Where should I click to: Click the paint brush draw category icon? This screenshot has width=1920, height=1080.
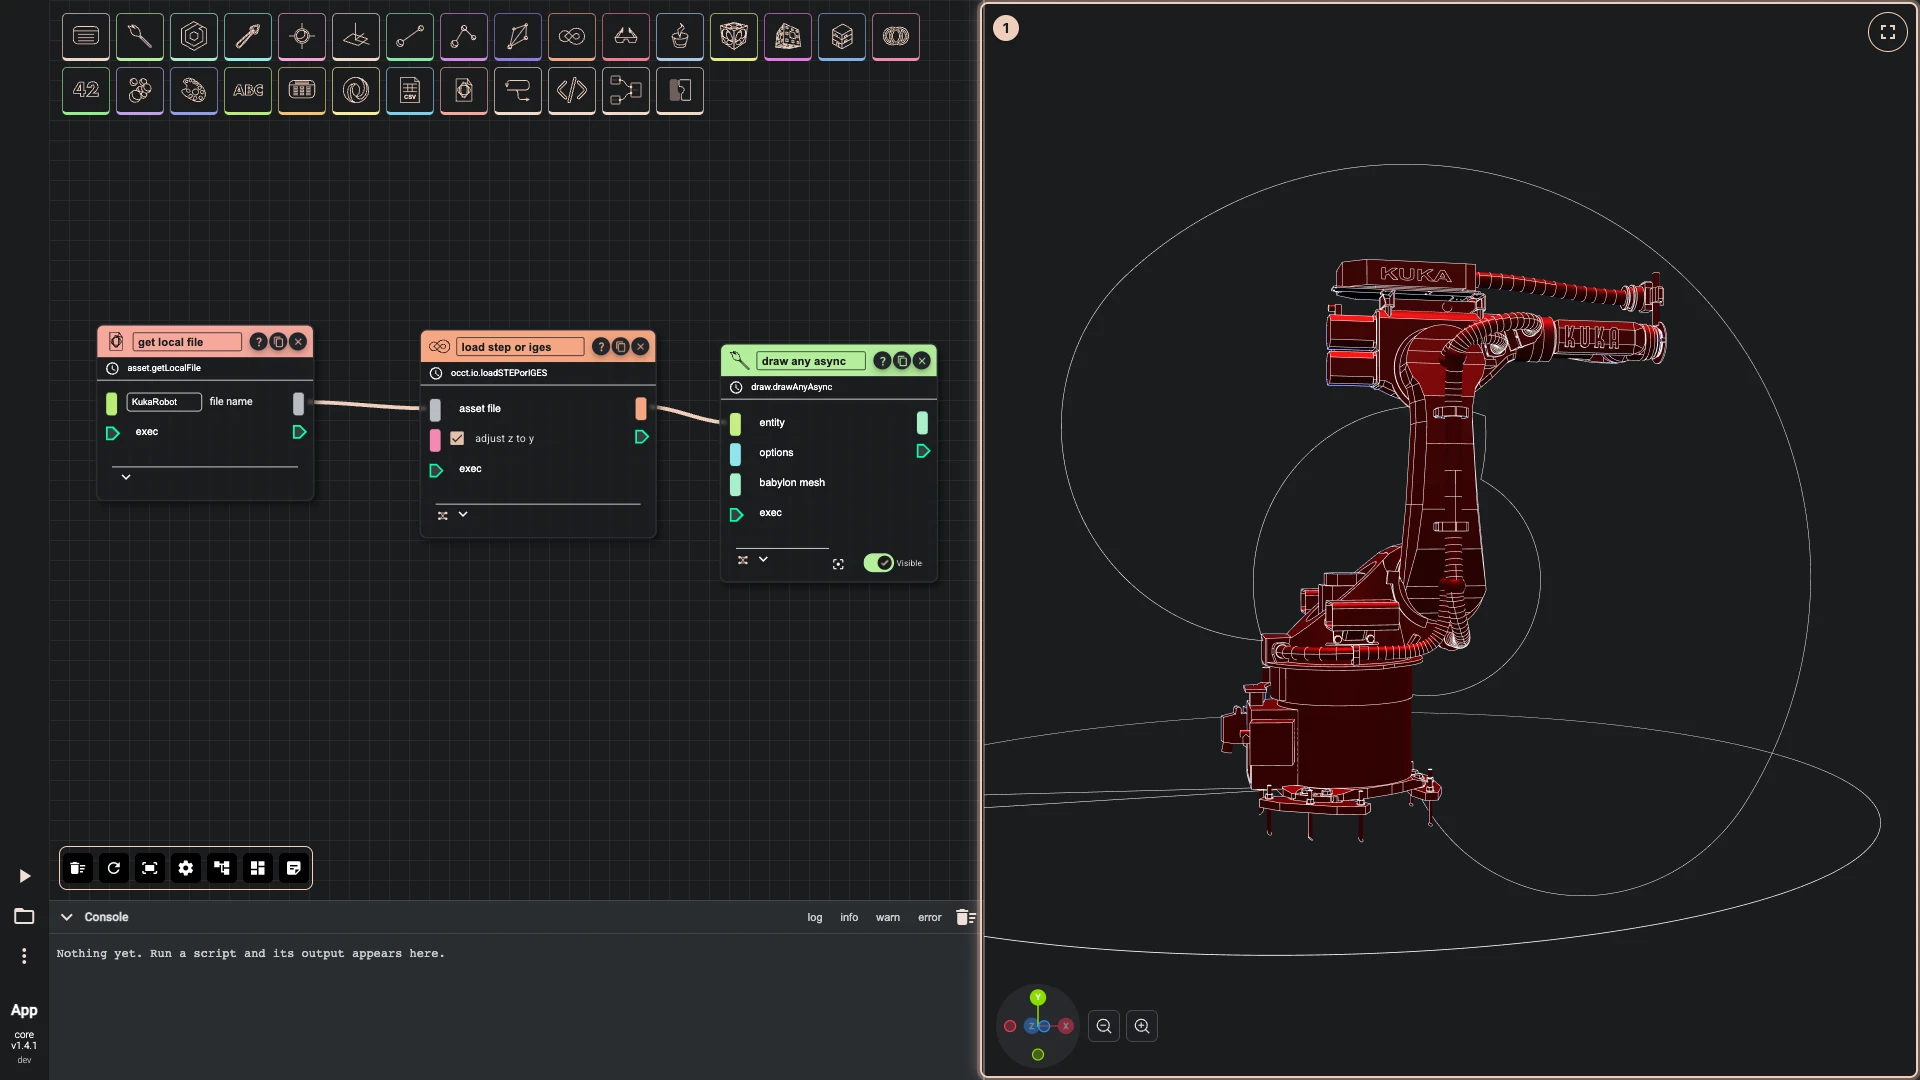pyautogui.click(x=140, y=37)
